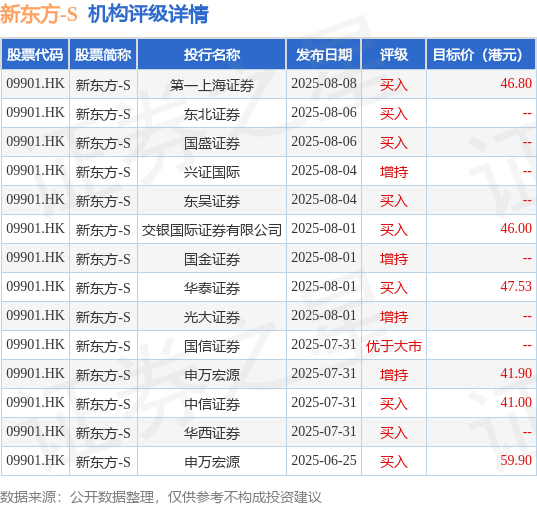Select the 2025-06-25 date cell
The width and height of the screenshot is (537, 506).
point(324,461)
